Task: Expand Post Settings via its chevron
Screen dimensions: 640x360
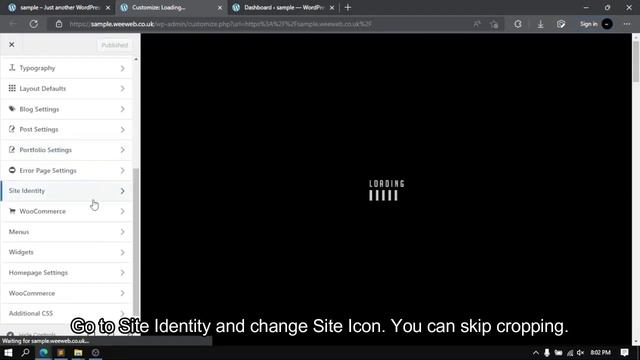Action: (x=122, y=129)
